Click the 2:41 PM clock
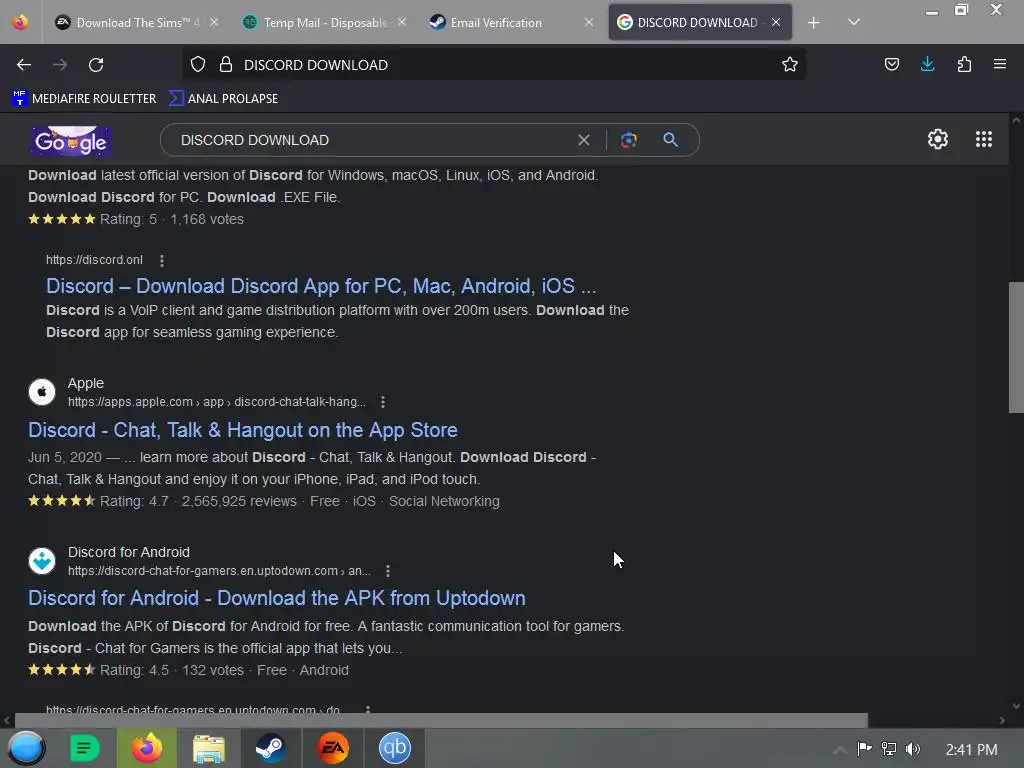 (x=971, y=750)
